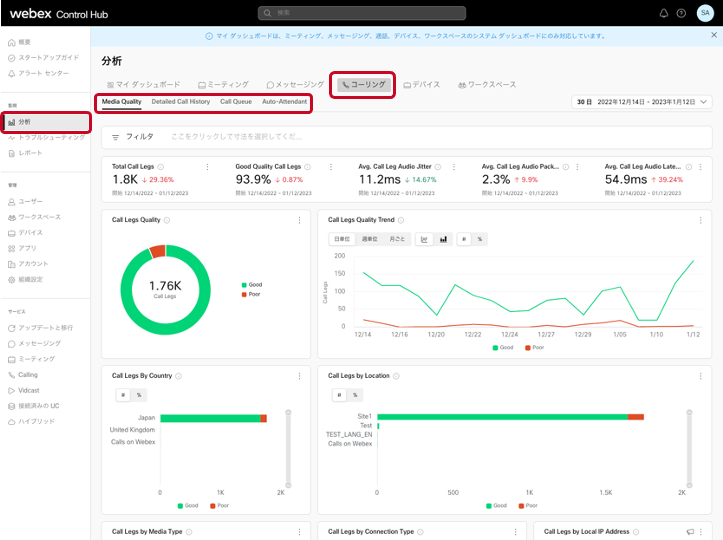Open the Call Queue sub-tab
Viewport: 723px width, 540px height.
click(236, 102)
